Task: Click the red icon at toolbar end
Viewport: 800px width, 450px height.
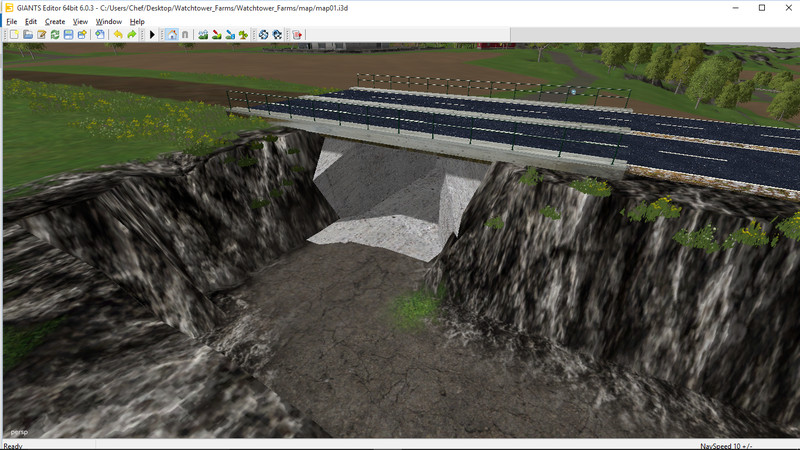Action: [297, 35]
